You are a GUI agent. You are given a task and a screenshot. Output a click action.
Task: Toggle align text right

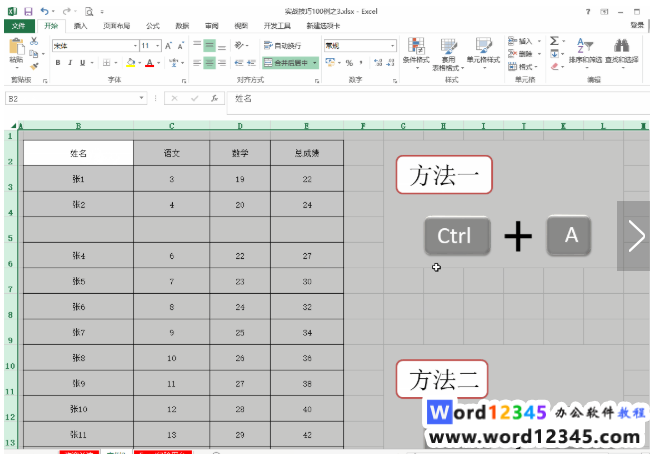222,63
